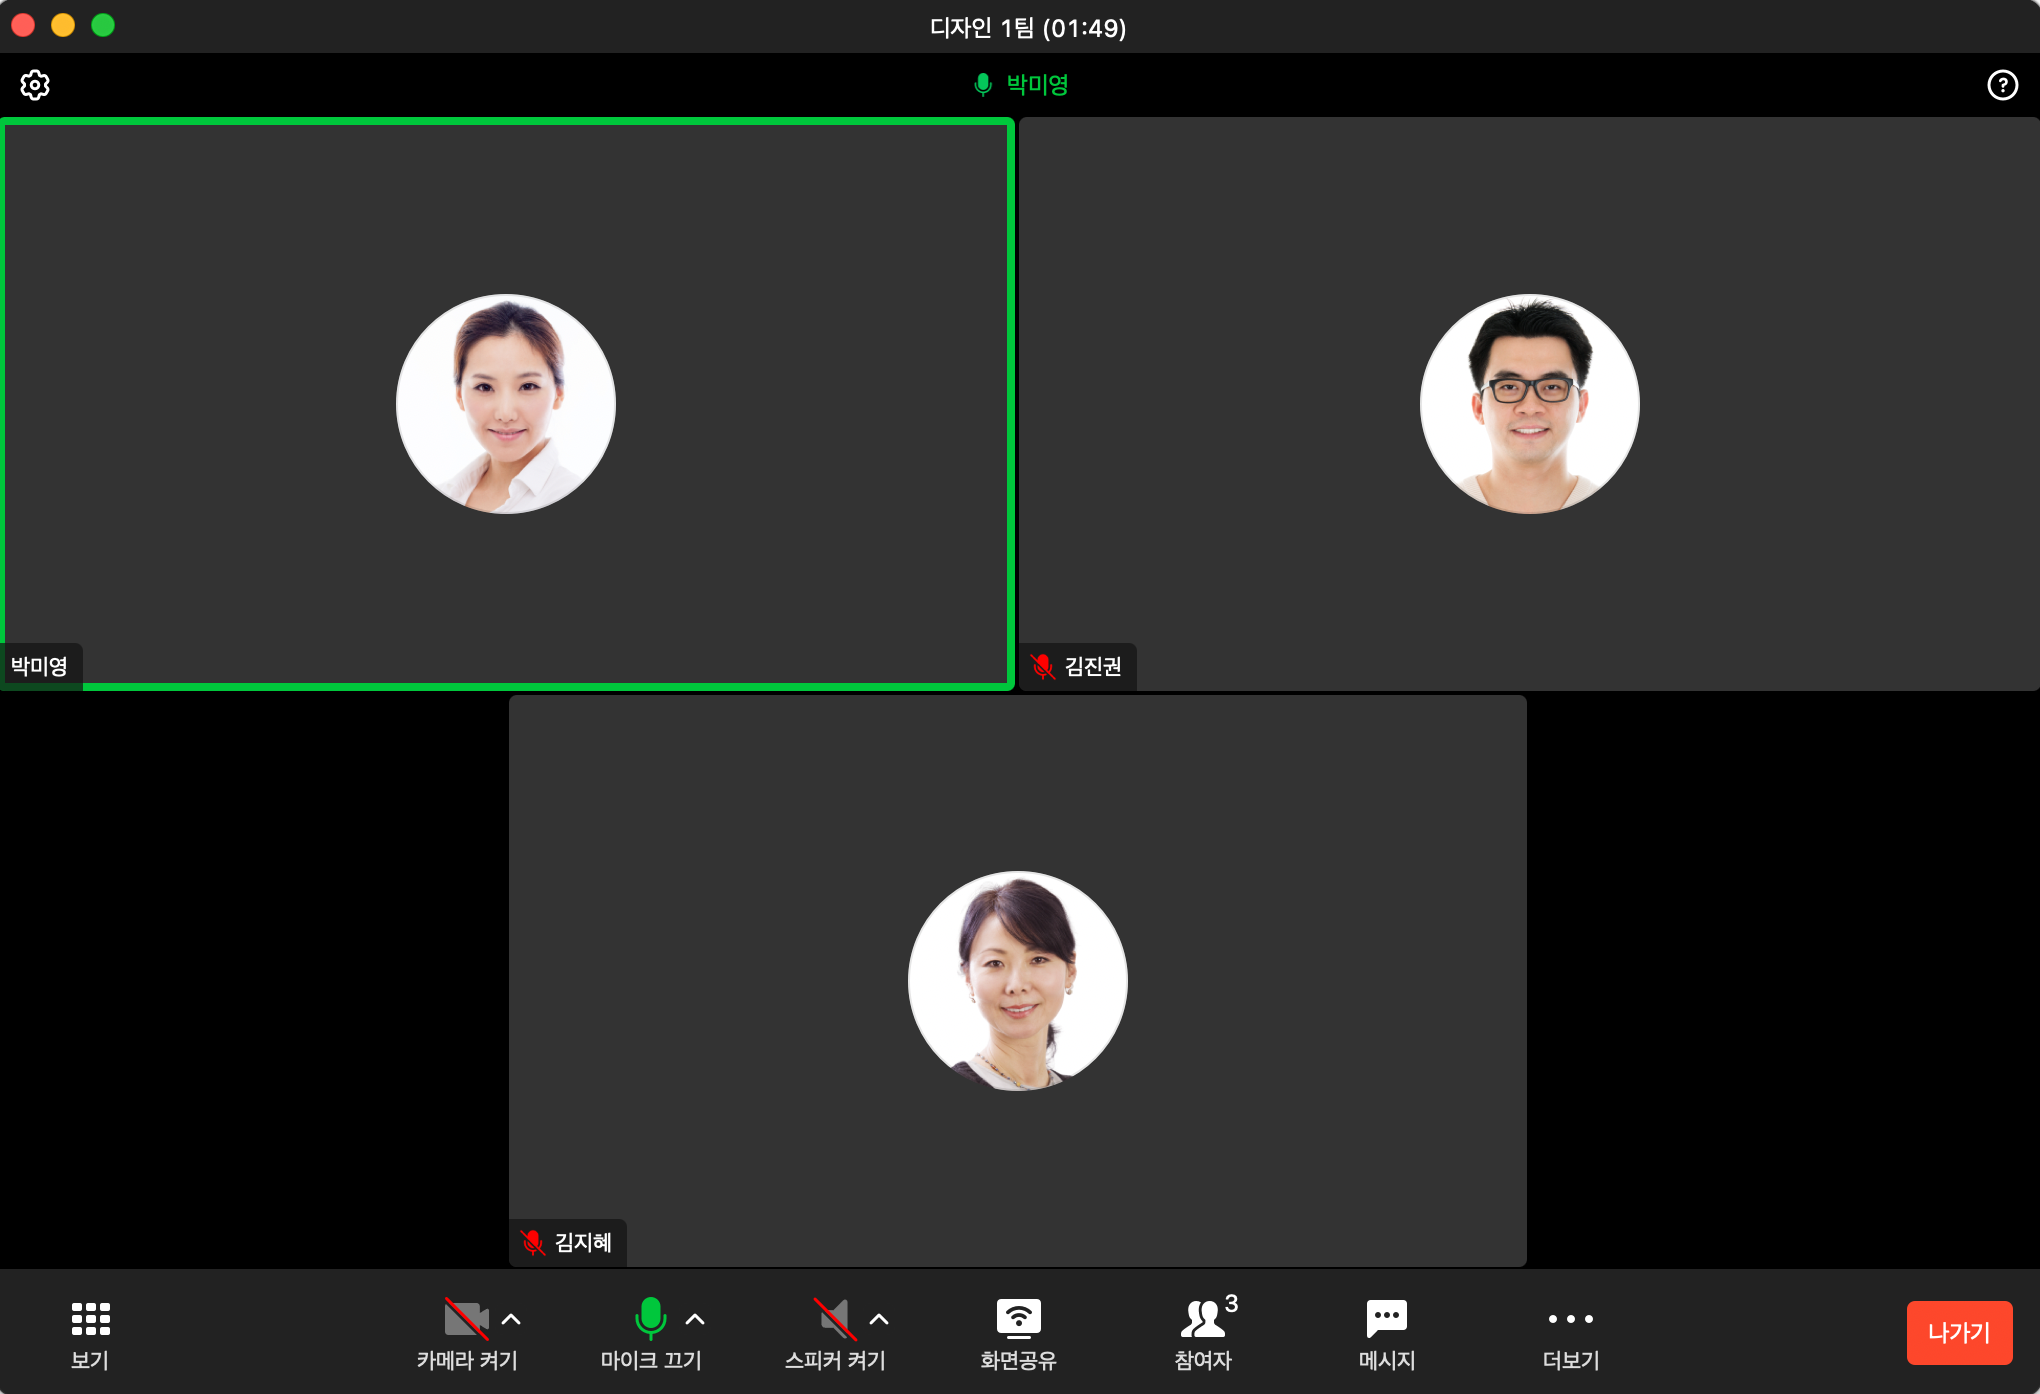Viewport: 2040px width, 1394px height.
Task: Mute the microphone with 마이크 끄기
Action: click(650, 1319)
